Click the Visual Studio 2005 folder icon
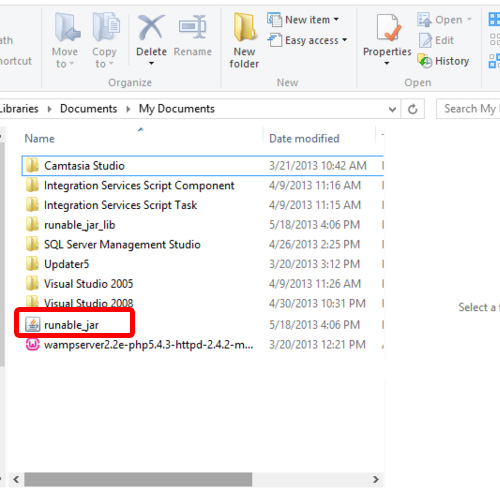 (x=32, y=284)
